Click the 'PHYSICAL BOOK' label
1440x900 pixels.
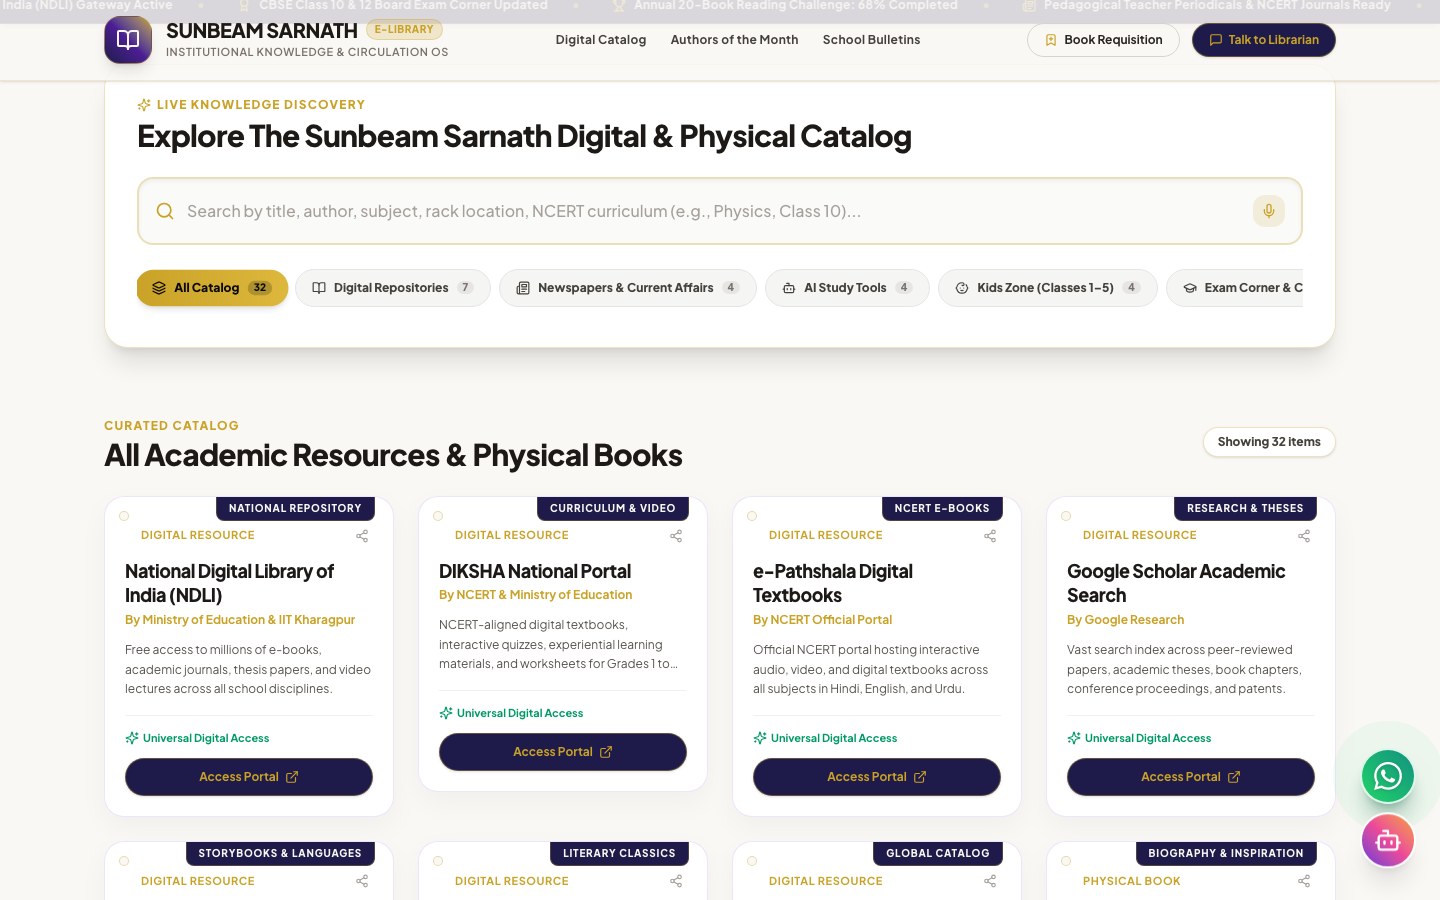(x=1132, y=881)
